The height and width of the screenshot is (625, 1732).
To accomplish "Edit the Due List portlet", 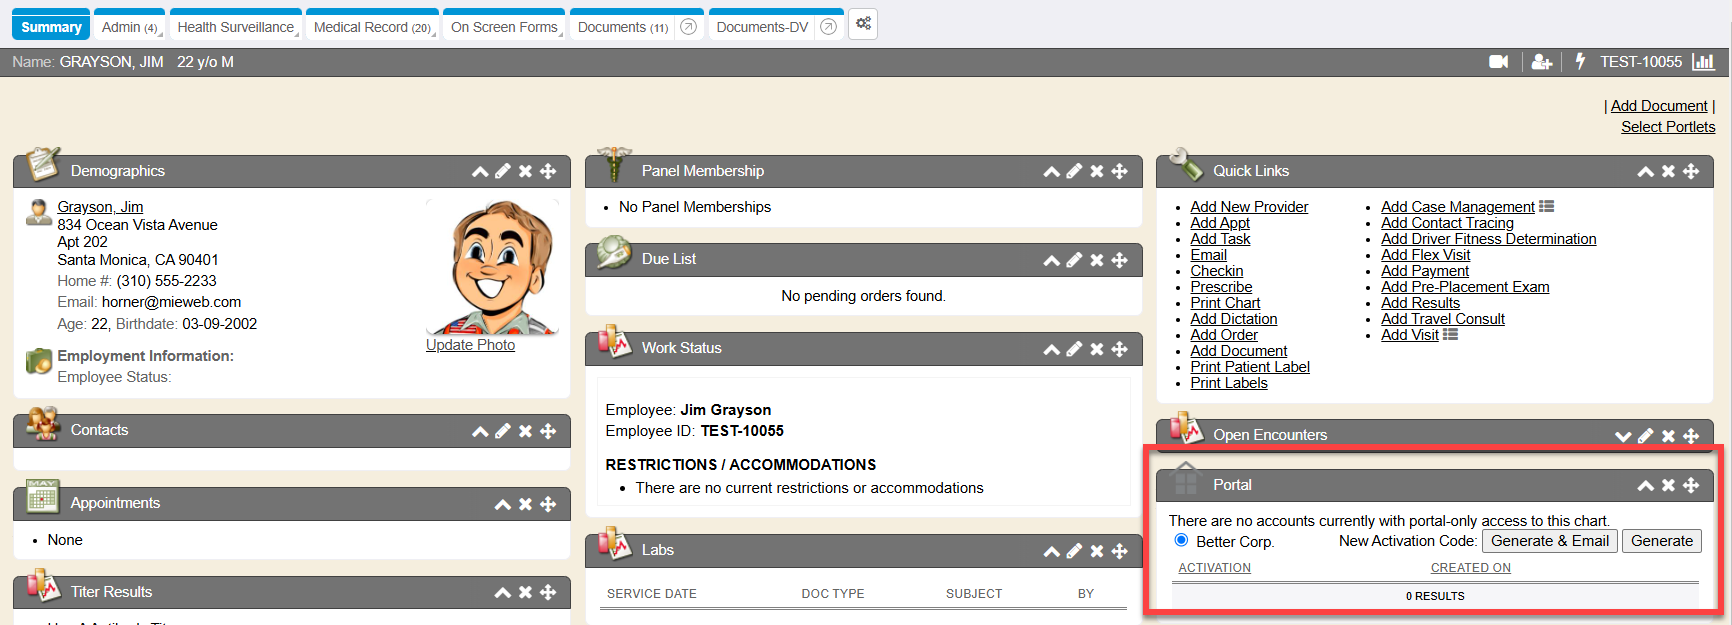I will tap(1074, 260).
